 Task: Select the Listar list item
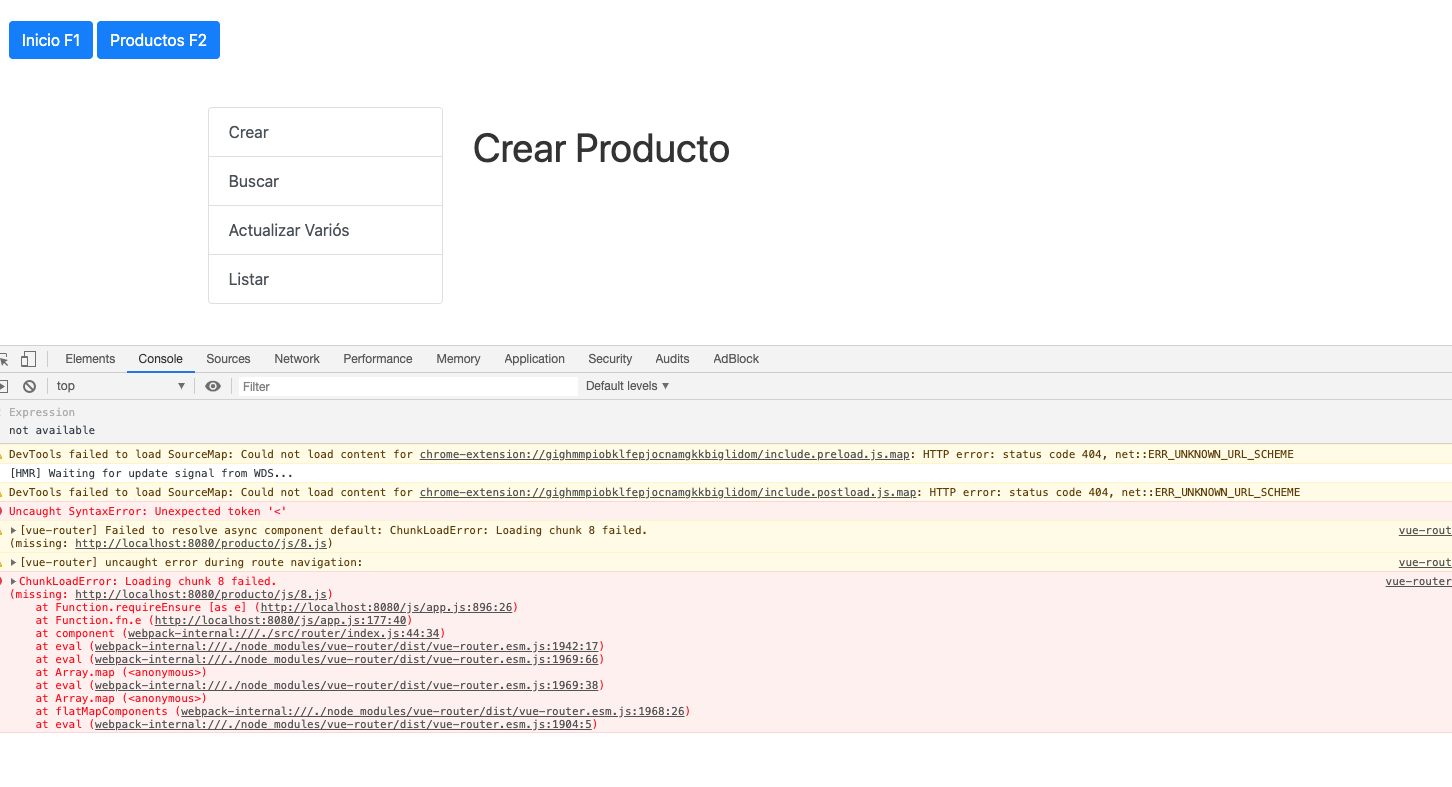point(325,279)
